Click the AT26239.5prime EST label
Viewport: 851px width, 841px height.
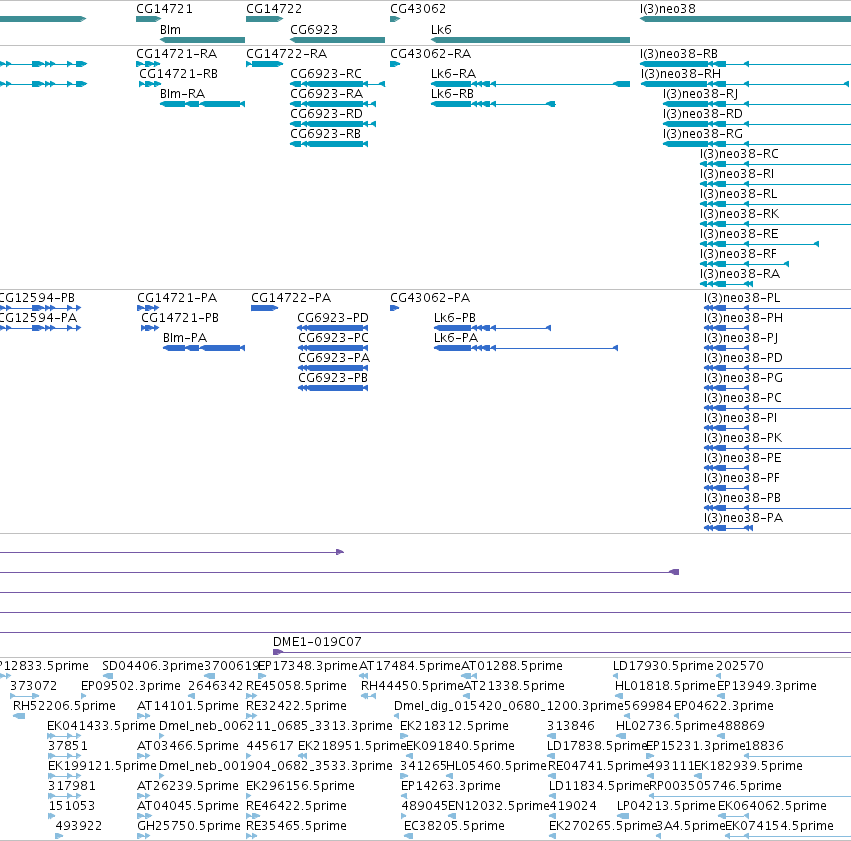(188, 786)
